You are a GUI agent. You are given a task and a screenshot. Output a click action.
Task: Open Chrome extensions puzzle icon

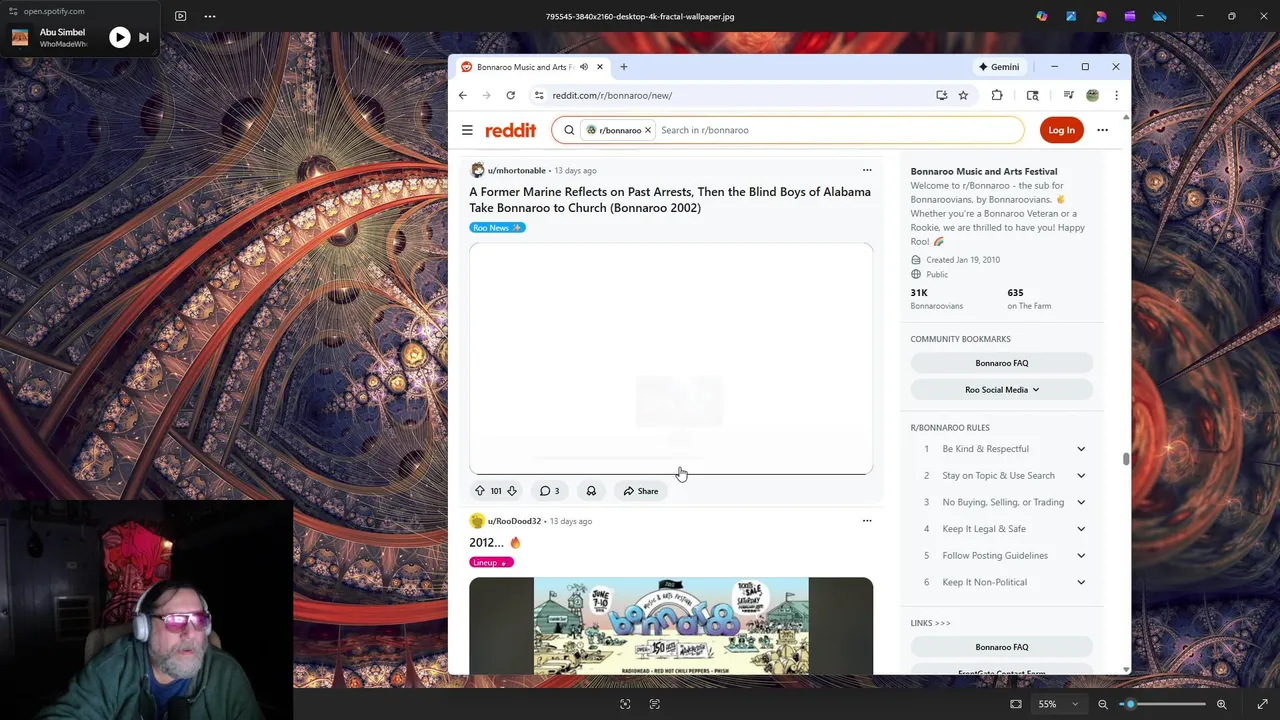click(997, 95)
